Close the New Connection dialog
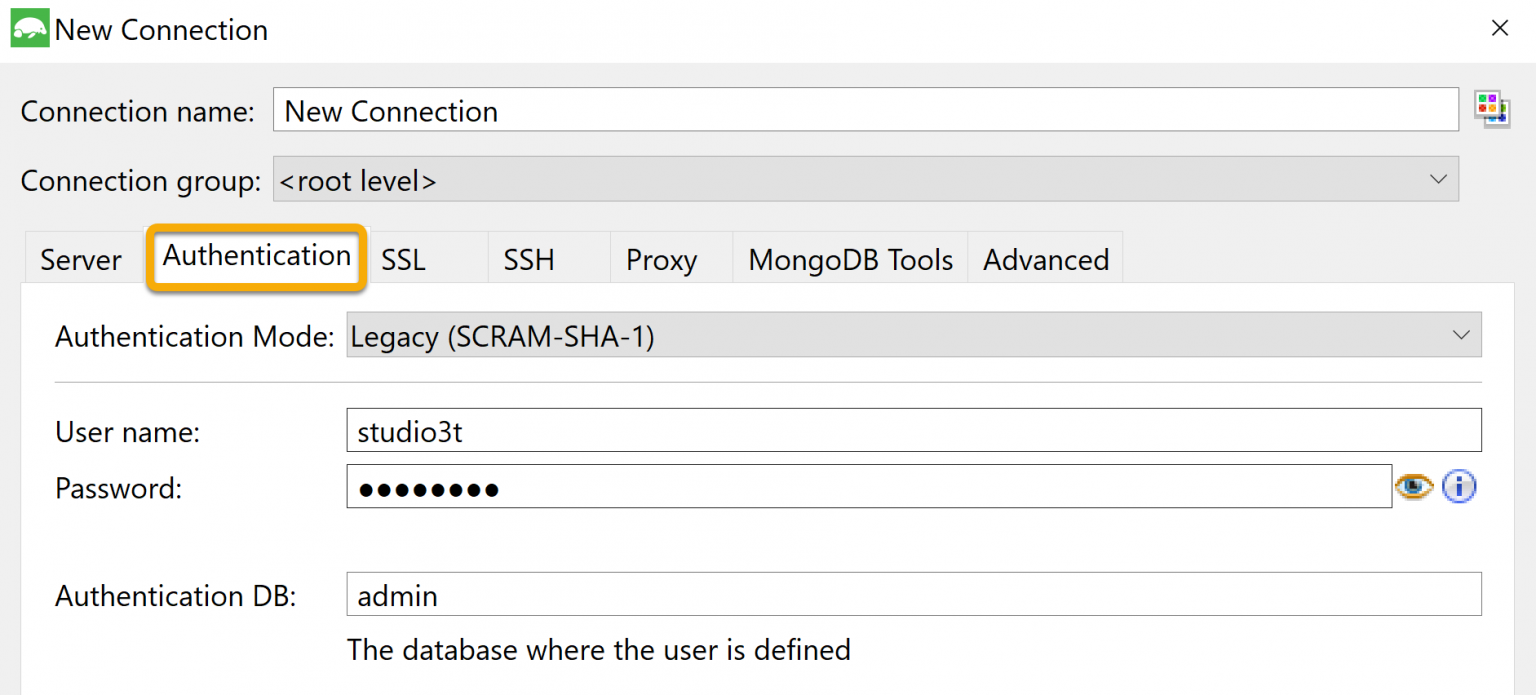The height and width of the screenshot is (695, 1536). click(1500, 28)
